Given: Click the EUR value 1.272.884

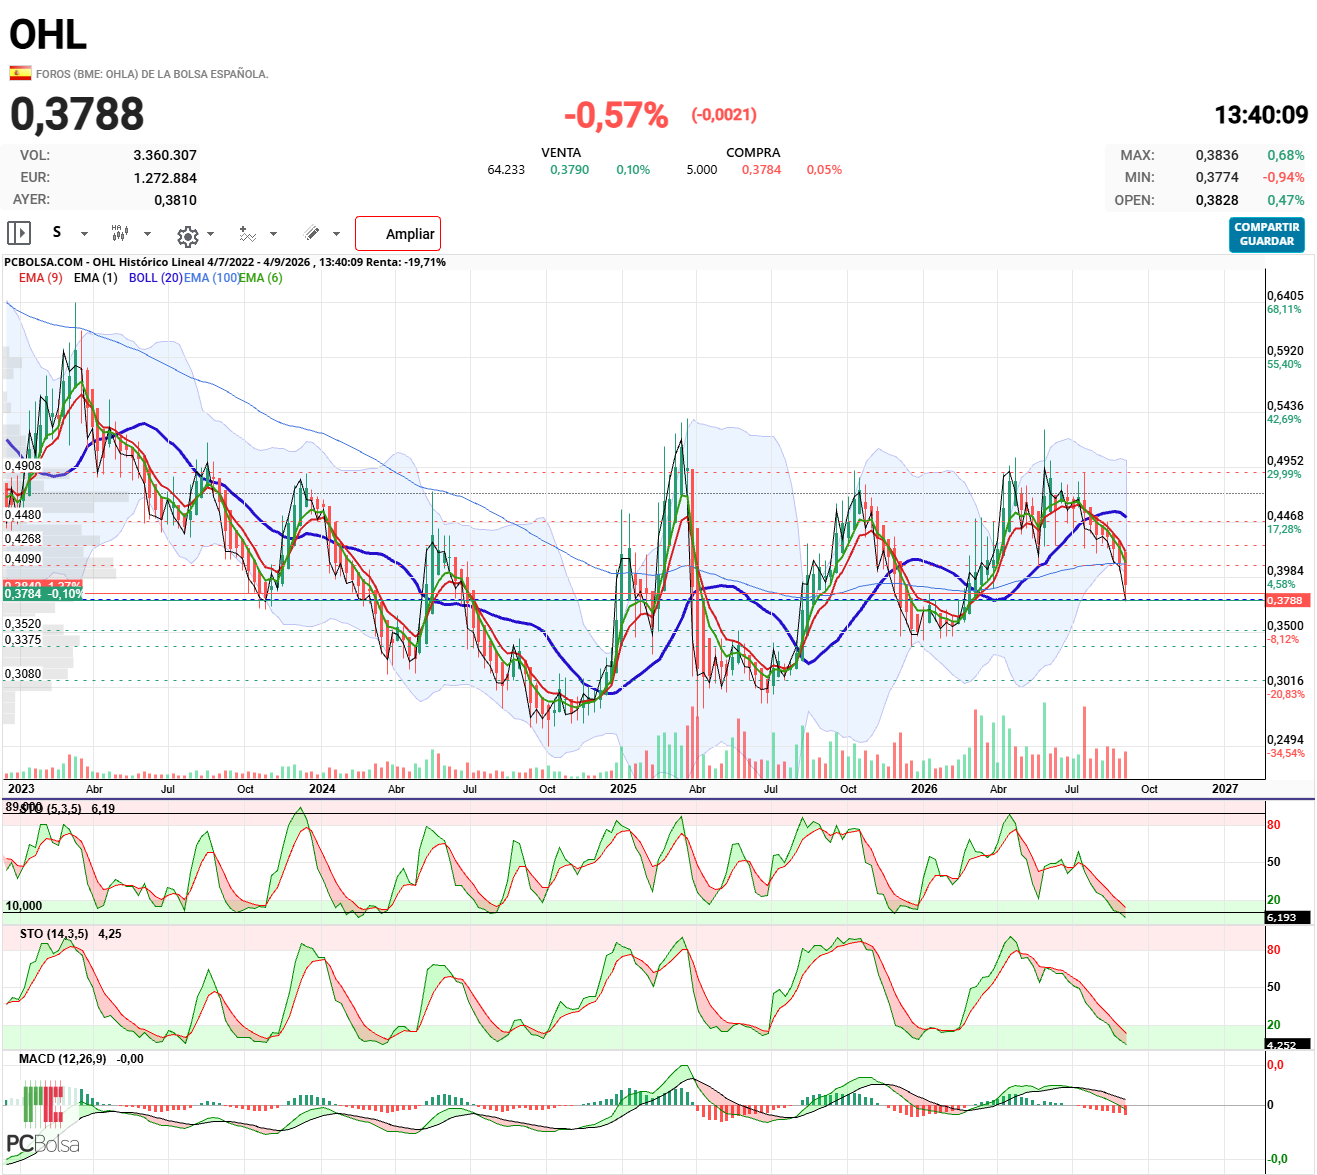Looking at the screenshot, I should [x=165, y=178].
